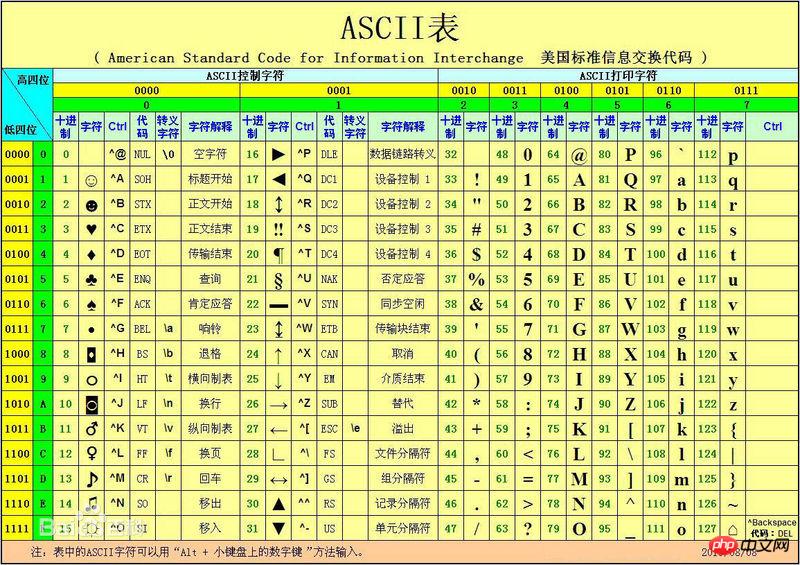Select the pilcrow ¶ beside 20
800x565 pixels.
[x=279, y=255]
